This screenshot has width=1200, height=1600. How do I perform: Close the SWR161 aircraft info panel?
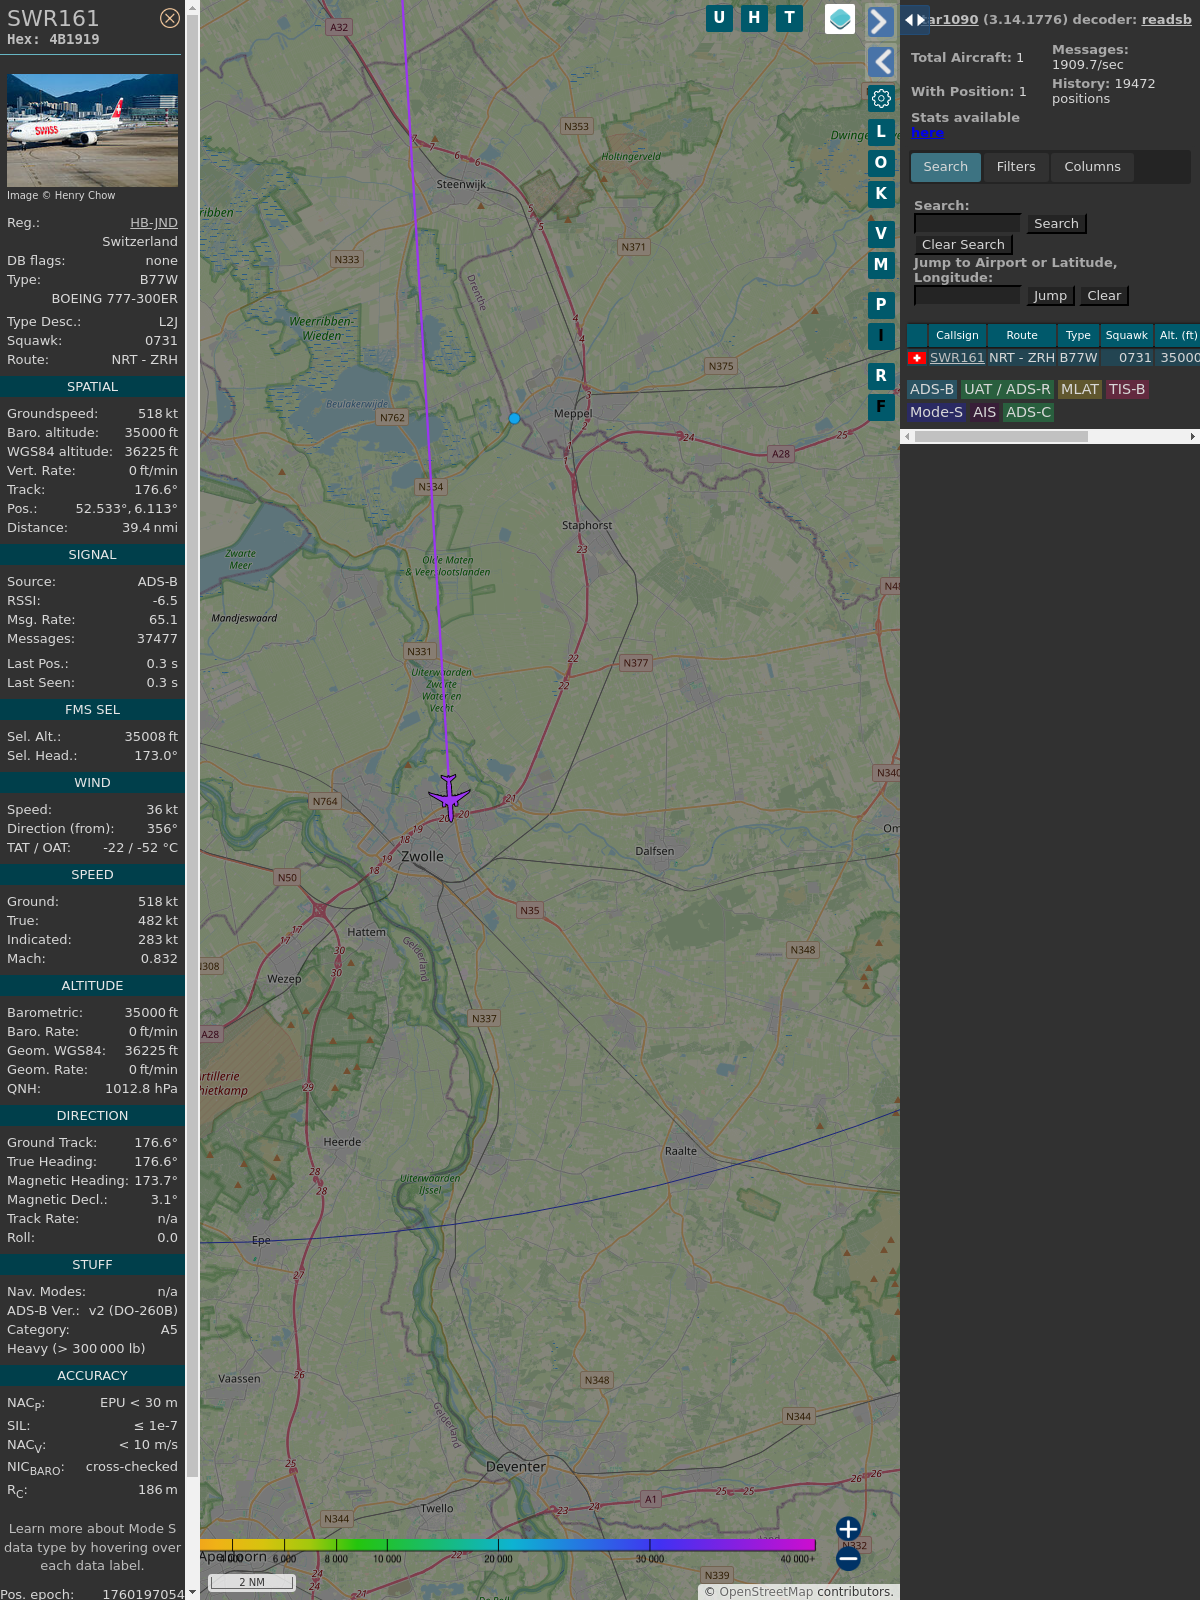(170, 18)
